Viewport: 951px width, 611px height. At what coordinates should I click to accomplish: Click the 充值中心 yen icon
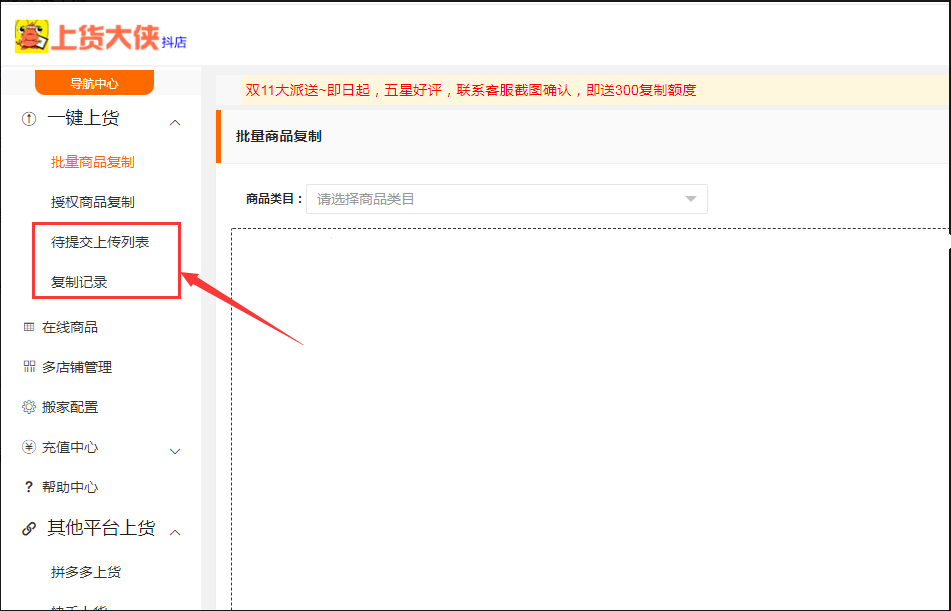[x=29, y=447]
